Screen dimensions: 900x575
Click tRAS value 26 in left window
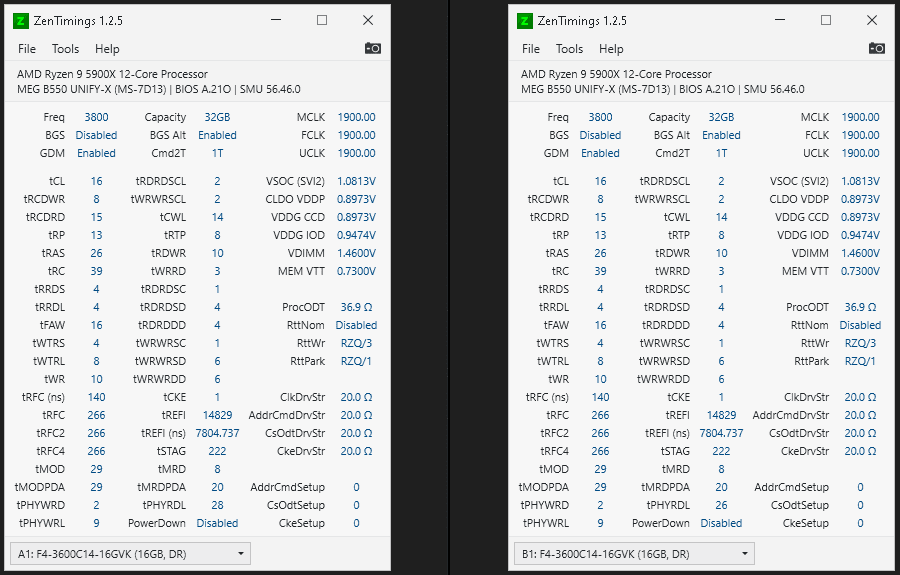[x=96, y=253]
